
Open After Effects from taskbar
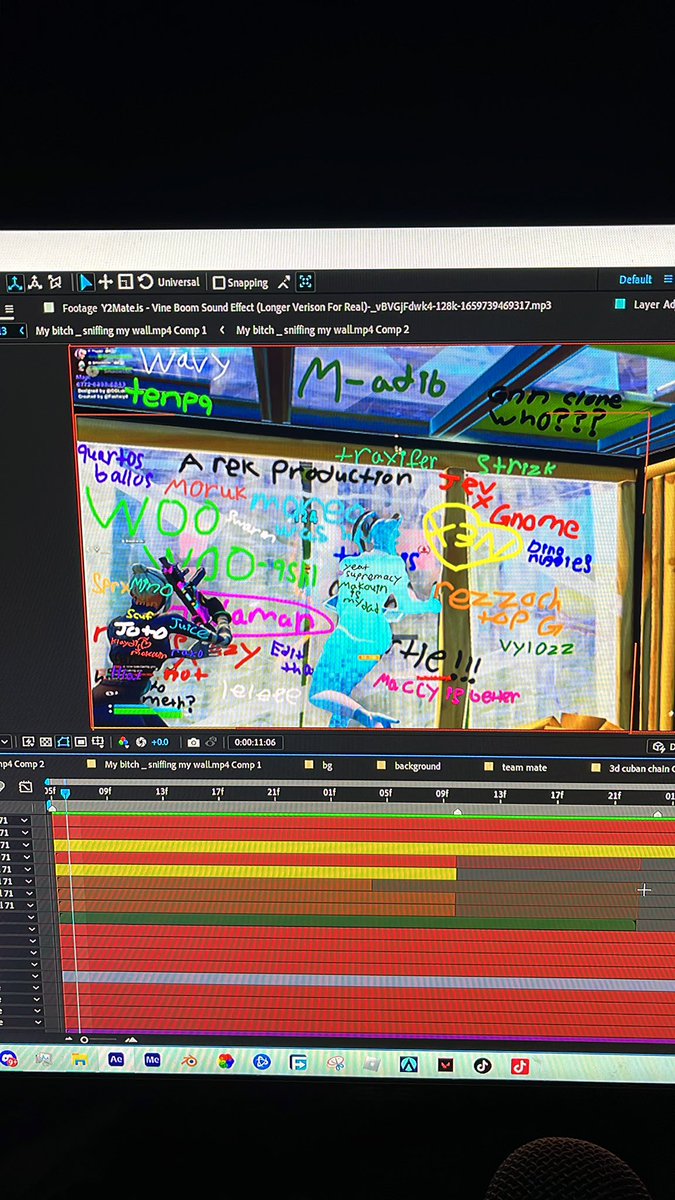tap(116, 1059)
